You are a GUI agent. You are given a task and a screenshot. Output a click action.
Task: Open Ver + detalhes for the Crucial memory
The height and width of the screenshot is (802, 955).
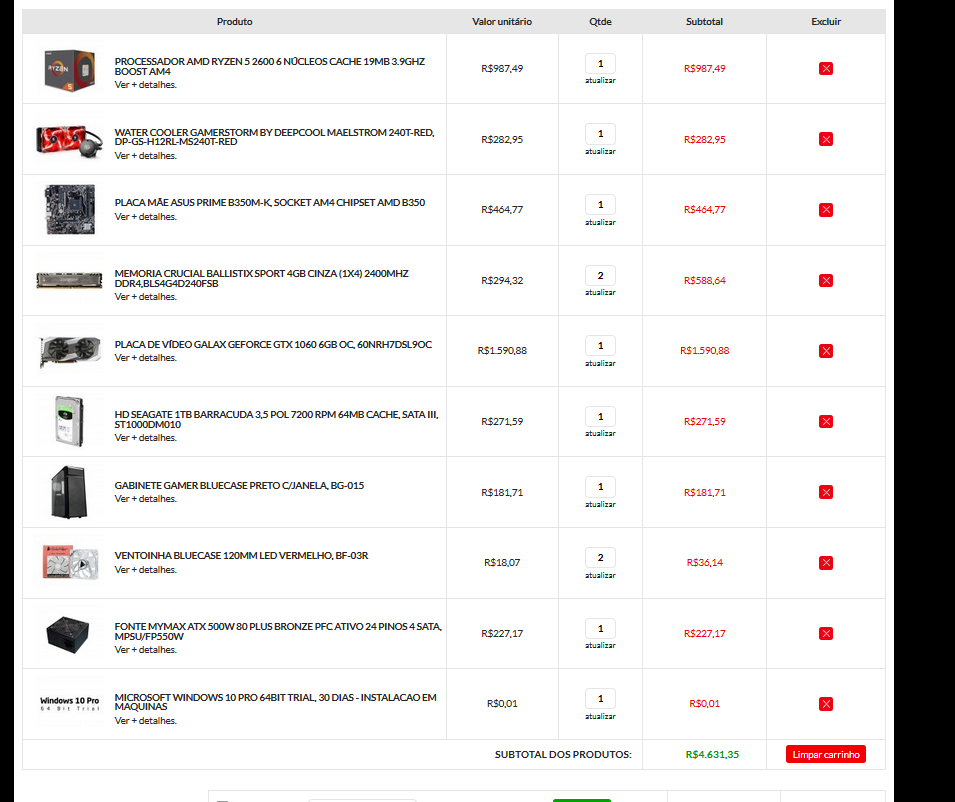tap(146, 297)
